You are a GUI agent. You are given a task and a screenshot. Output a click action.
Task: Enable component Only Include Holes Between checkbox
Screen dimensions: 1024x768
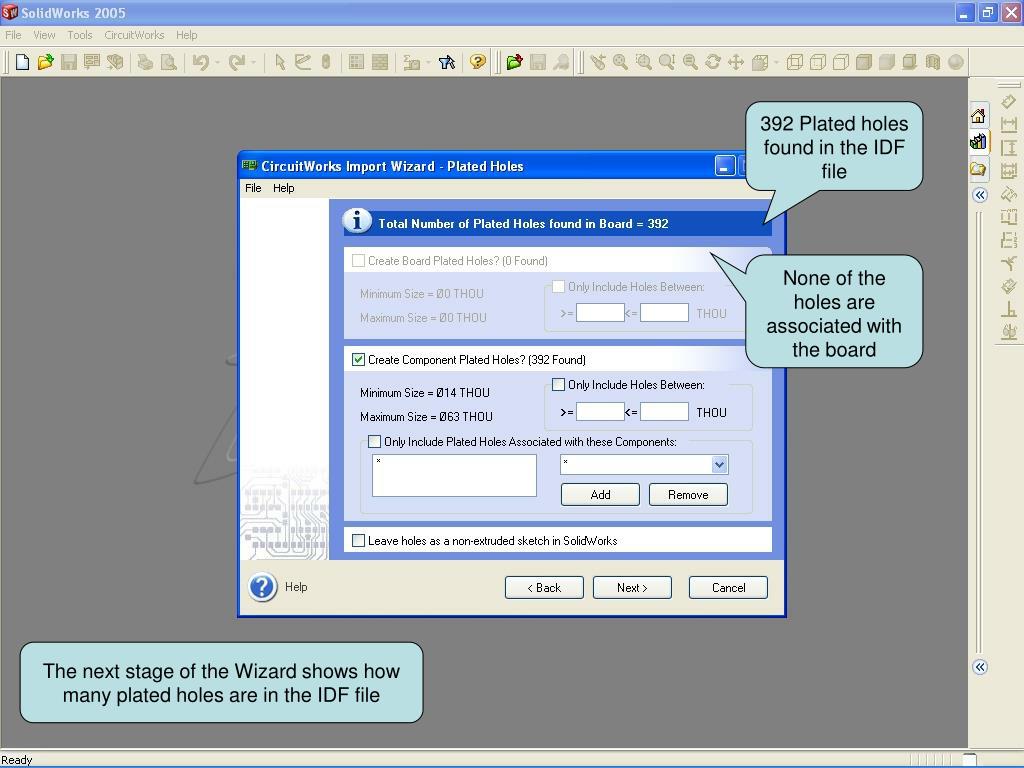click(558, 385)
